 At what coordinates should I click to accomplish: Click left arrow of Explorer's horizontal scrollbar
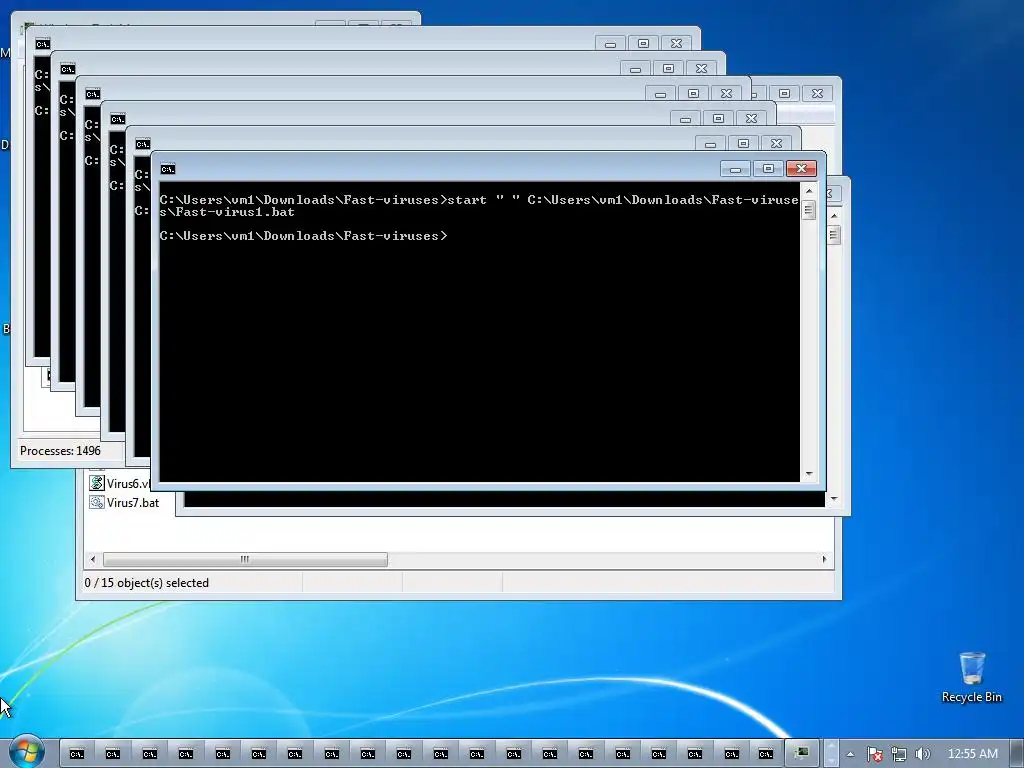[93, 559]
